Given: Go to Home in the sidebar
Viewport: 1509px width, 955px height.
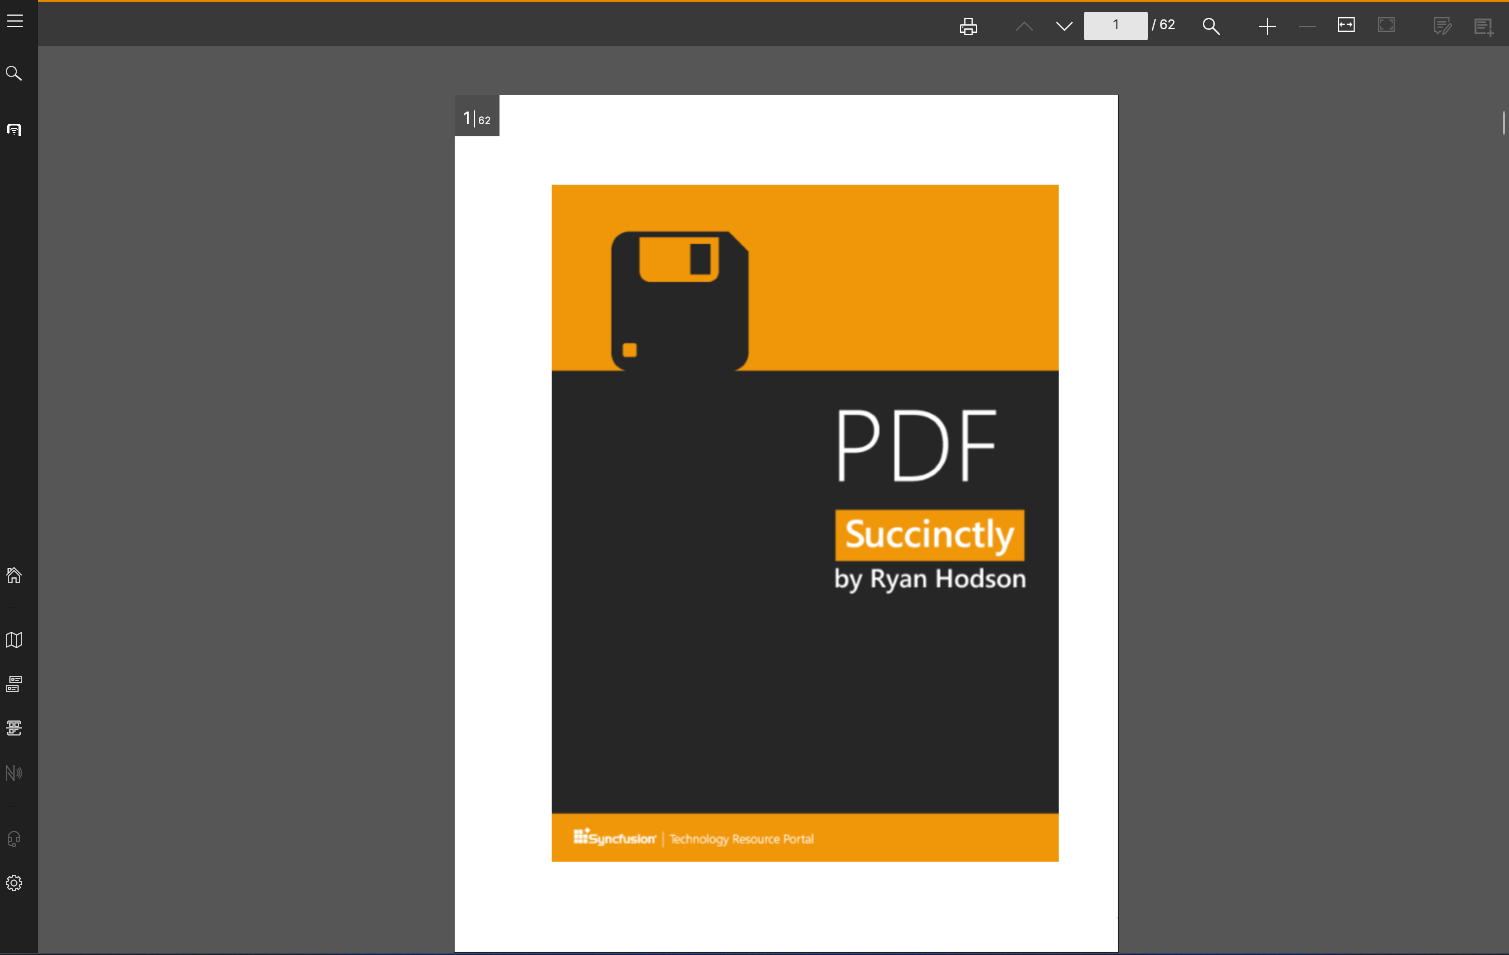Looking at the screenshot, I should (x=14, y=575).
